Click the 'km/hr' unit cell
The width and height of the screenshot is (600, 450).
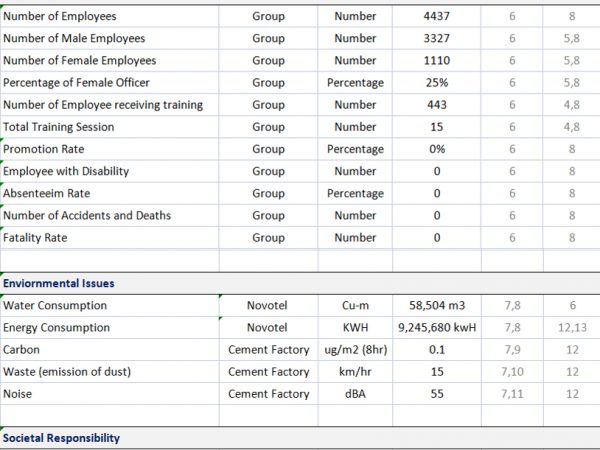355,372
